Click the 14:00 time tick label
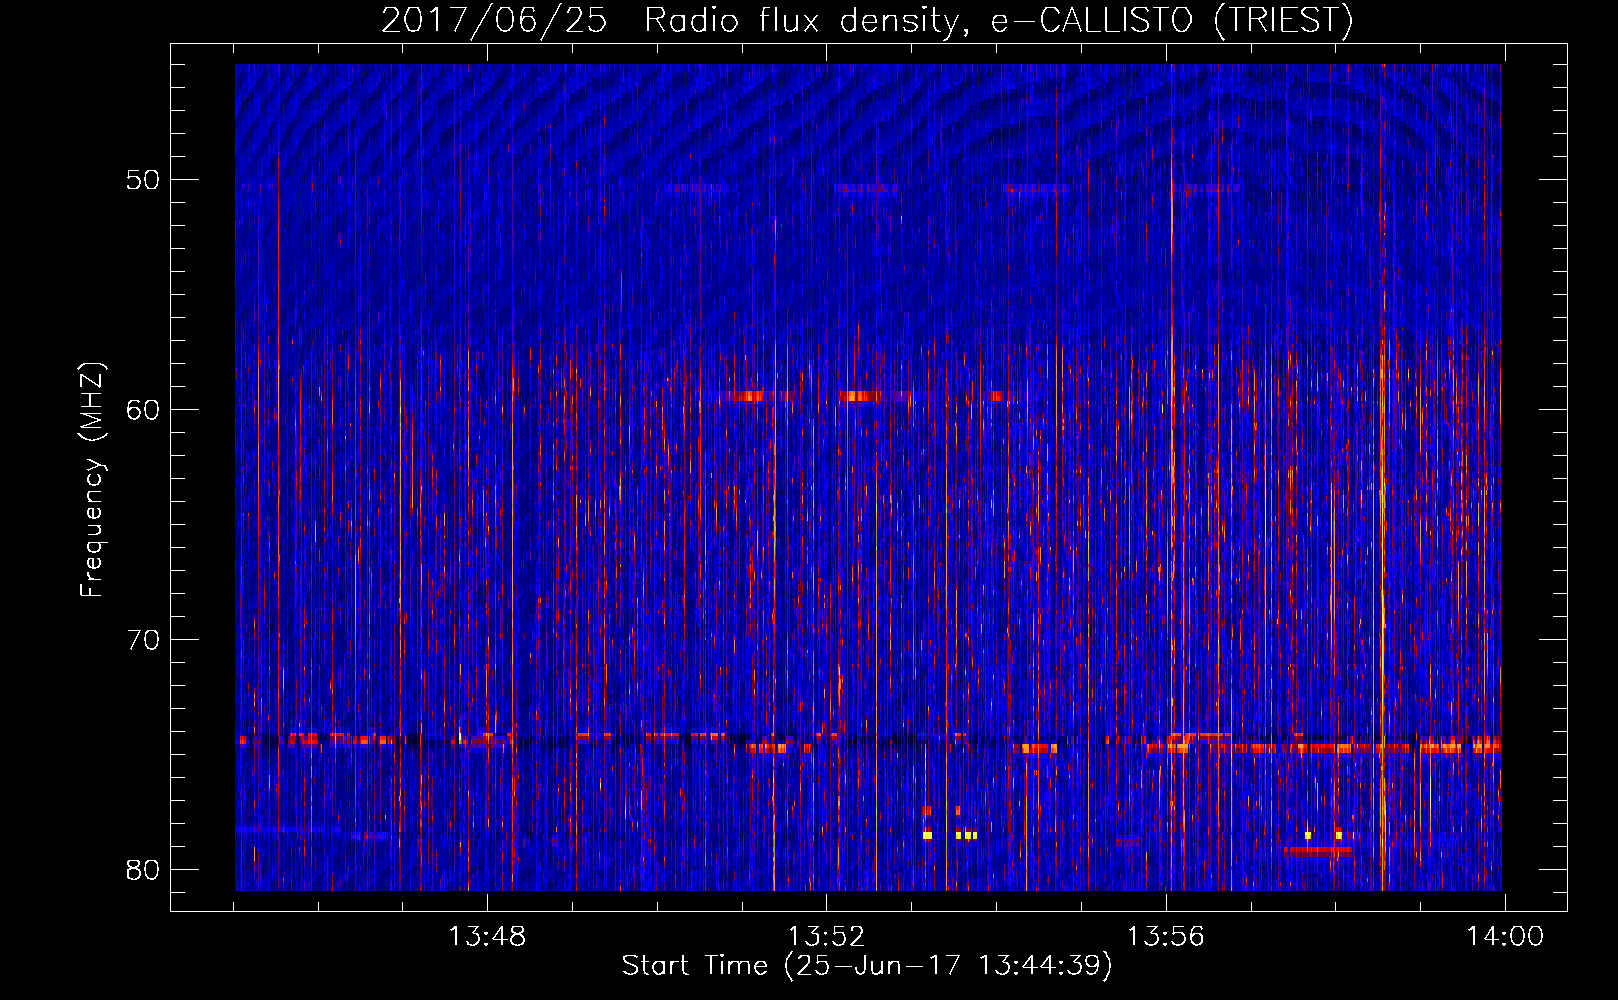Image resolution: width=1618 pixels, height=1000 pixels. [1505, 937]
